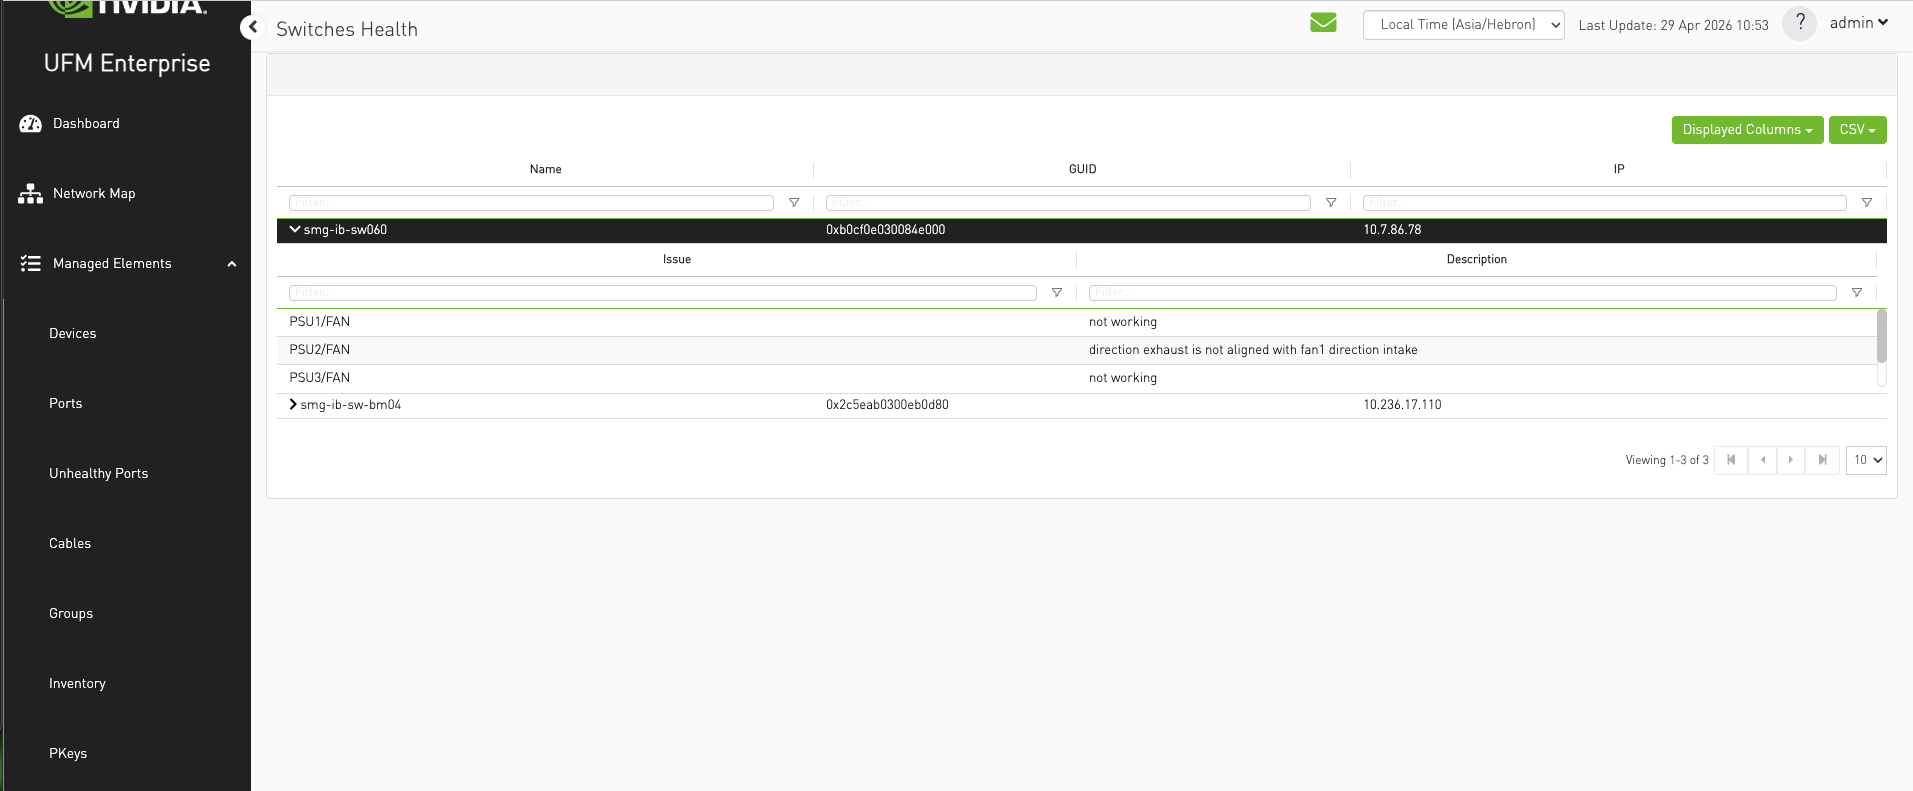Sort by the Name column header
1913x791 pixels.
545,170
